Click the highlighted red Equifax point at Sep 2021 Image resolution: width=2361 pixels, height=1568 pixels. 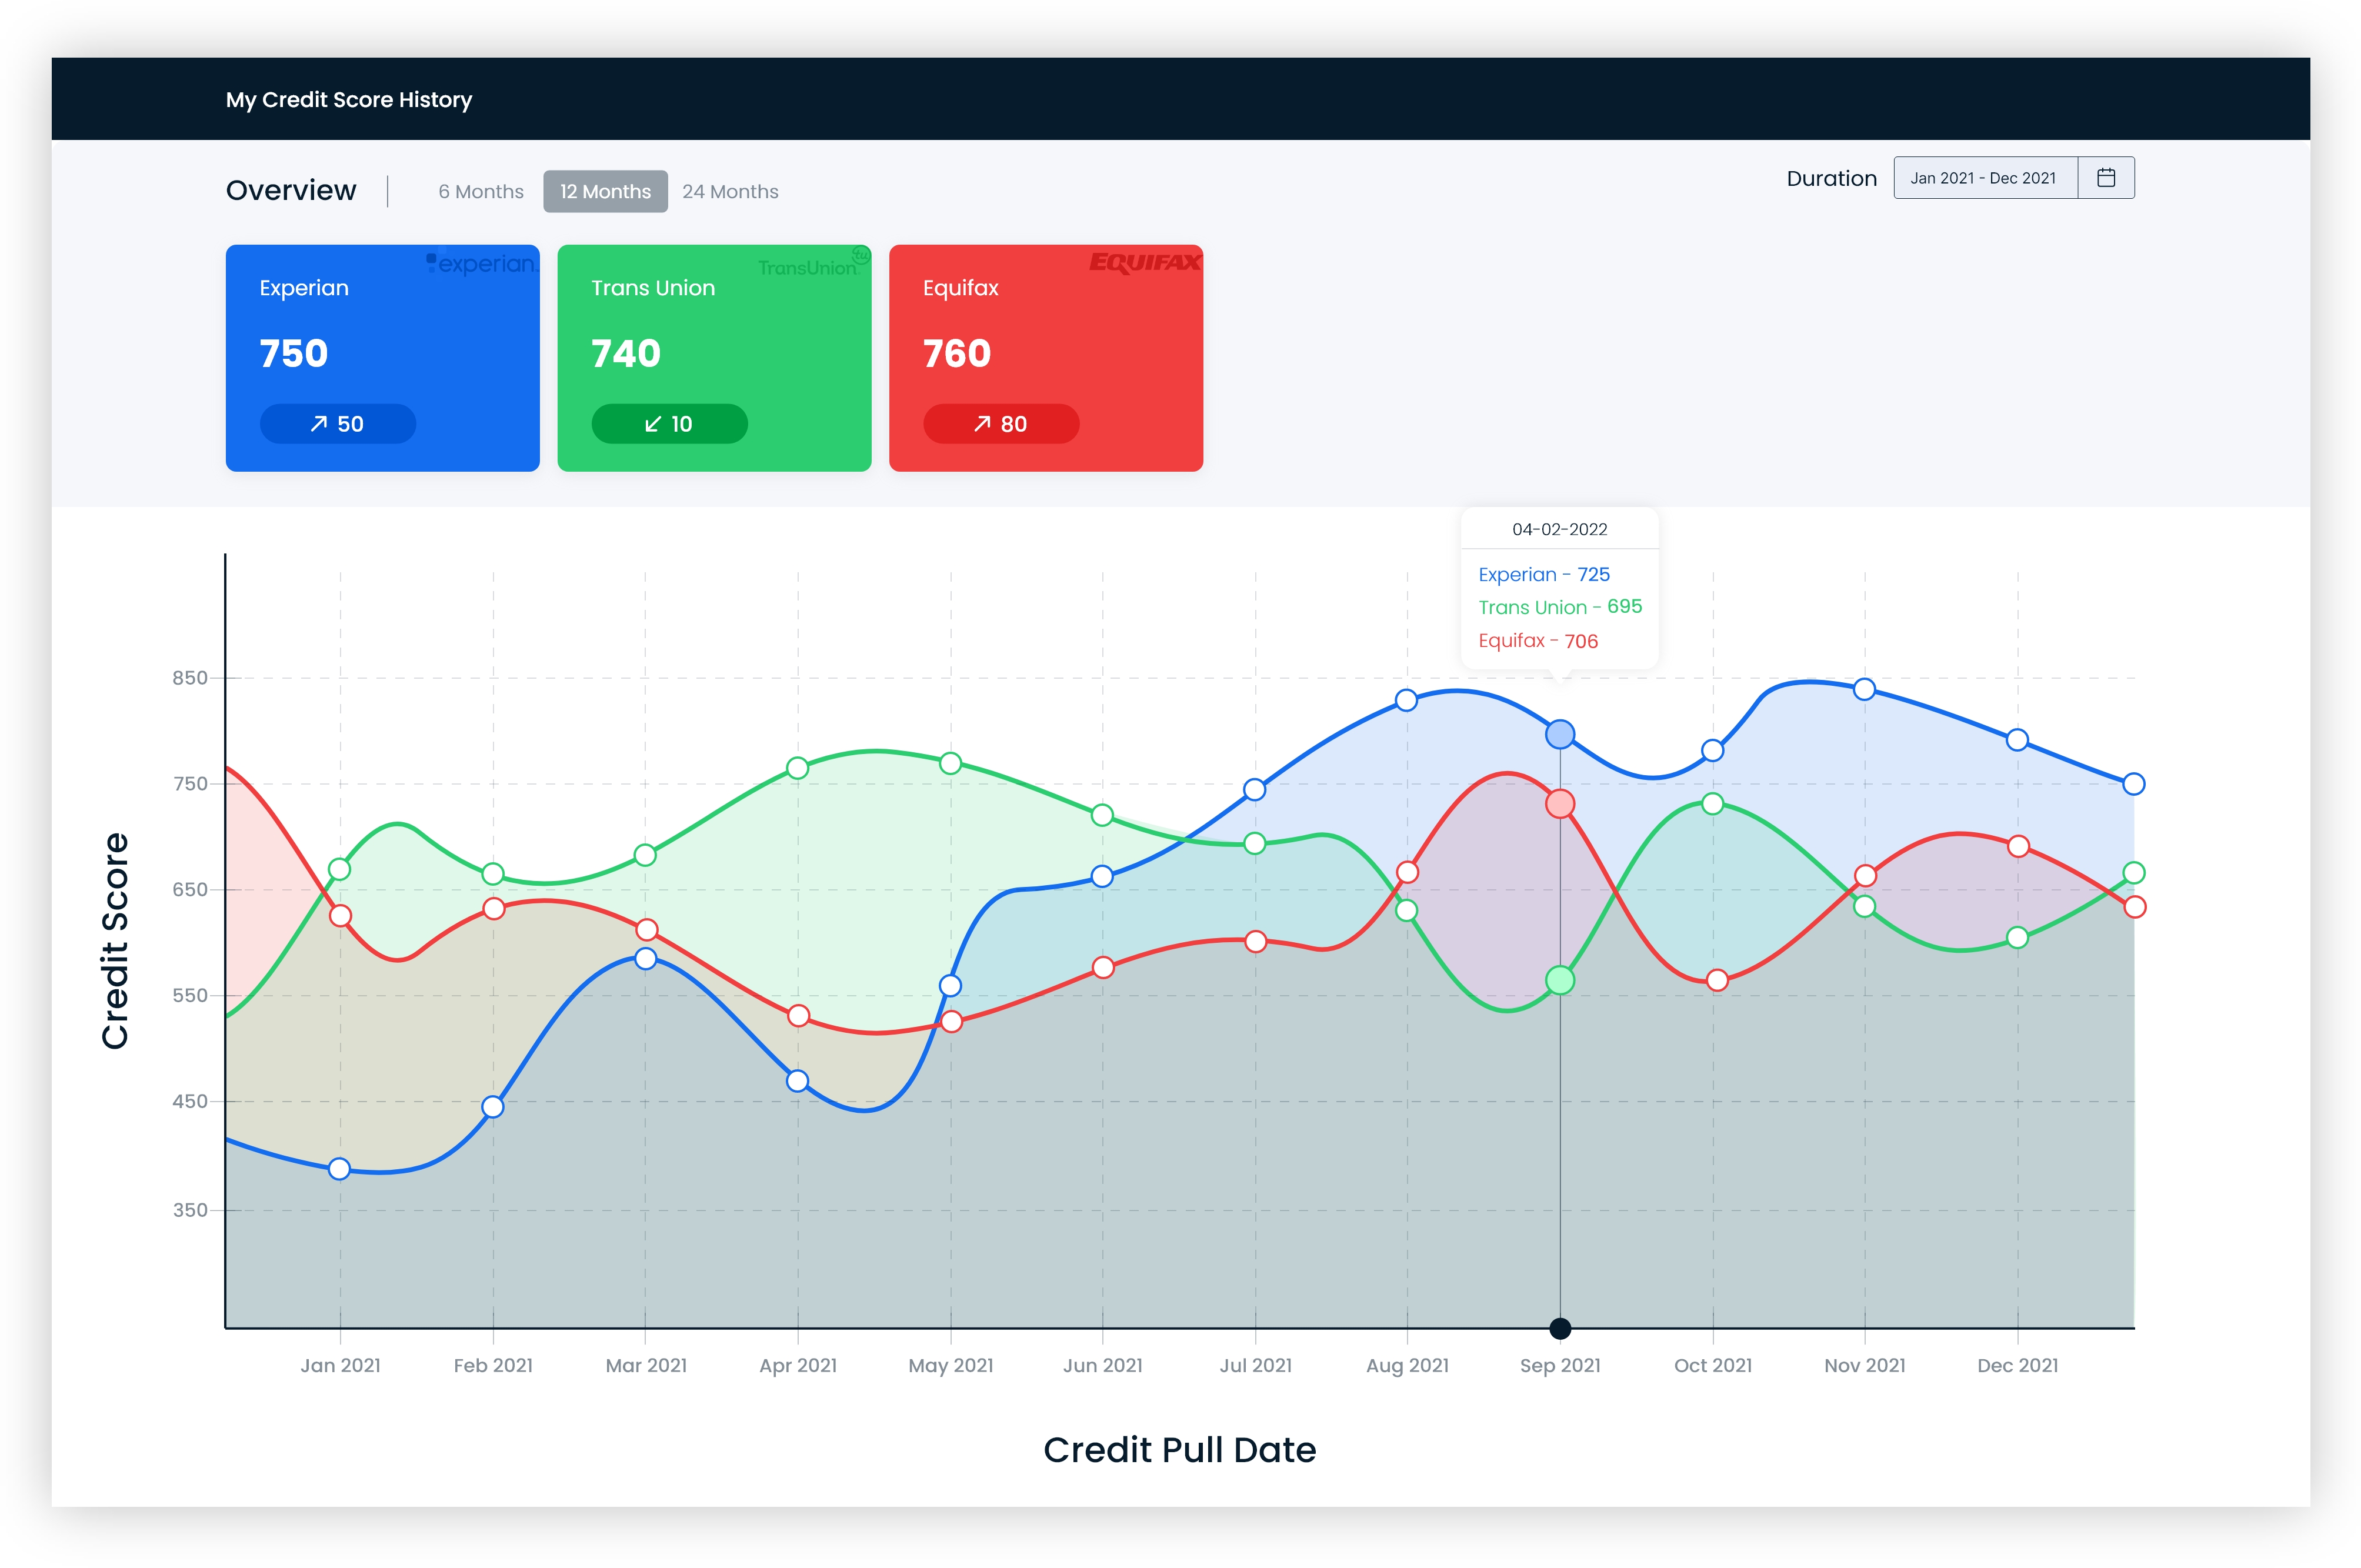coord(1559,804)
